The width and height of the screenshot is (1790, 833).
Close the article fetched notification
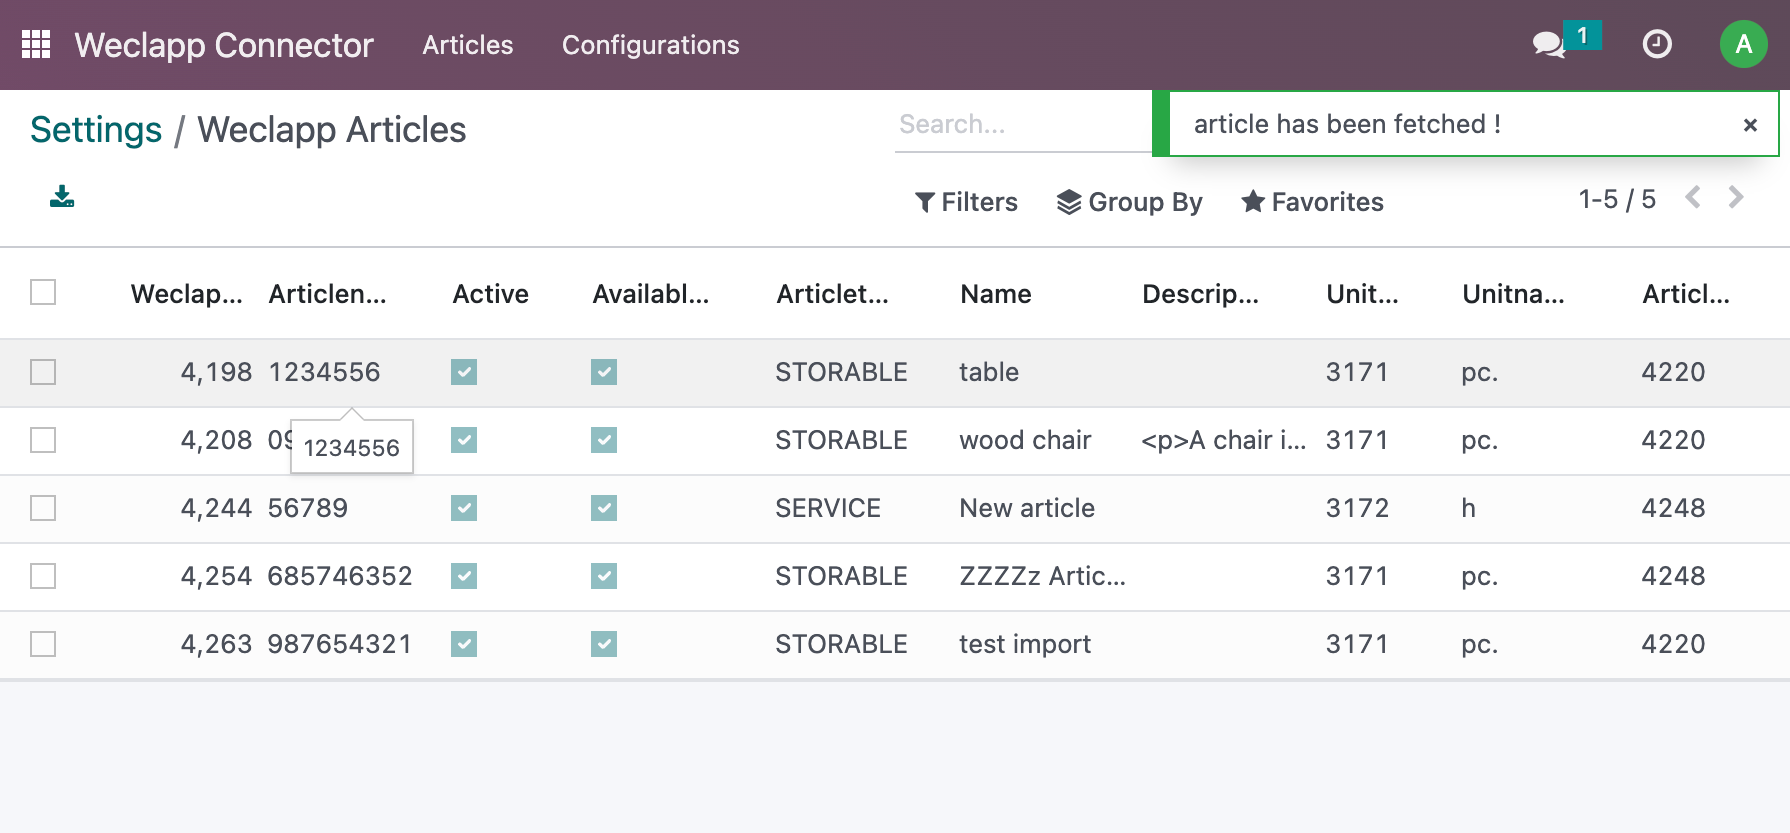(x=1750, y=125)
